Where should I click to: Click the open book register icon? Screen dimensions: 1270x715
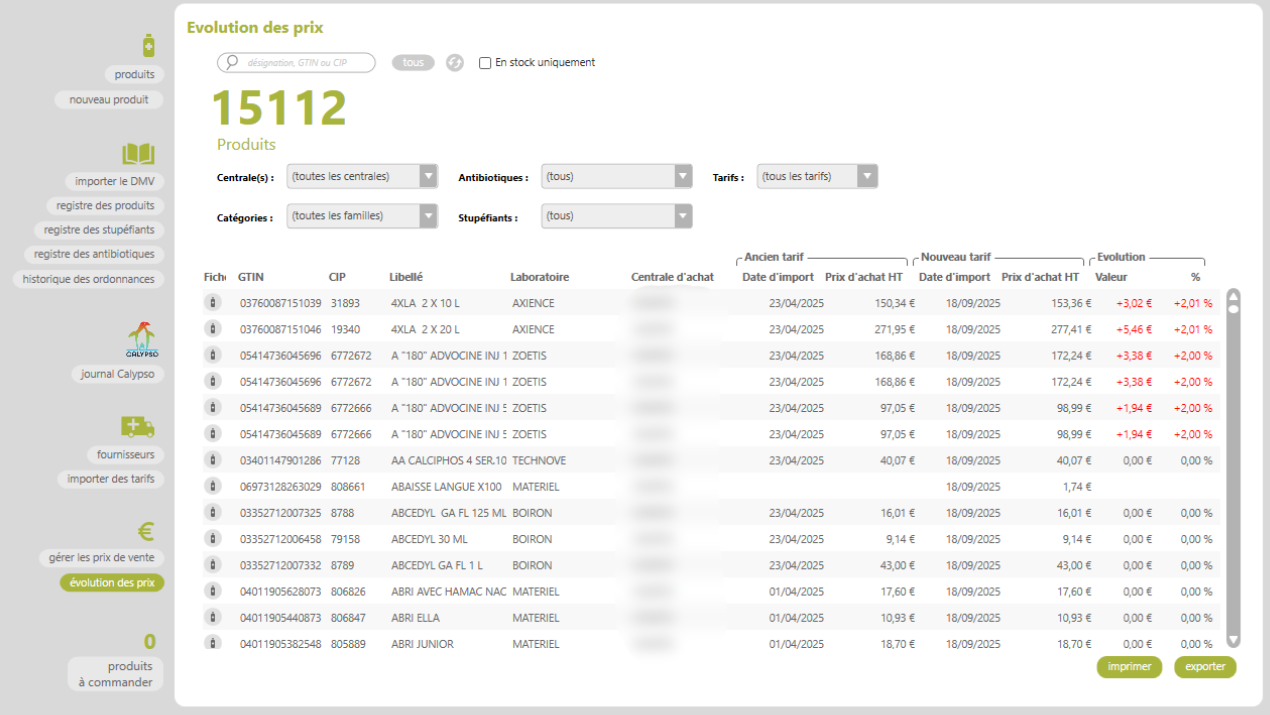[138, 154]
